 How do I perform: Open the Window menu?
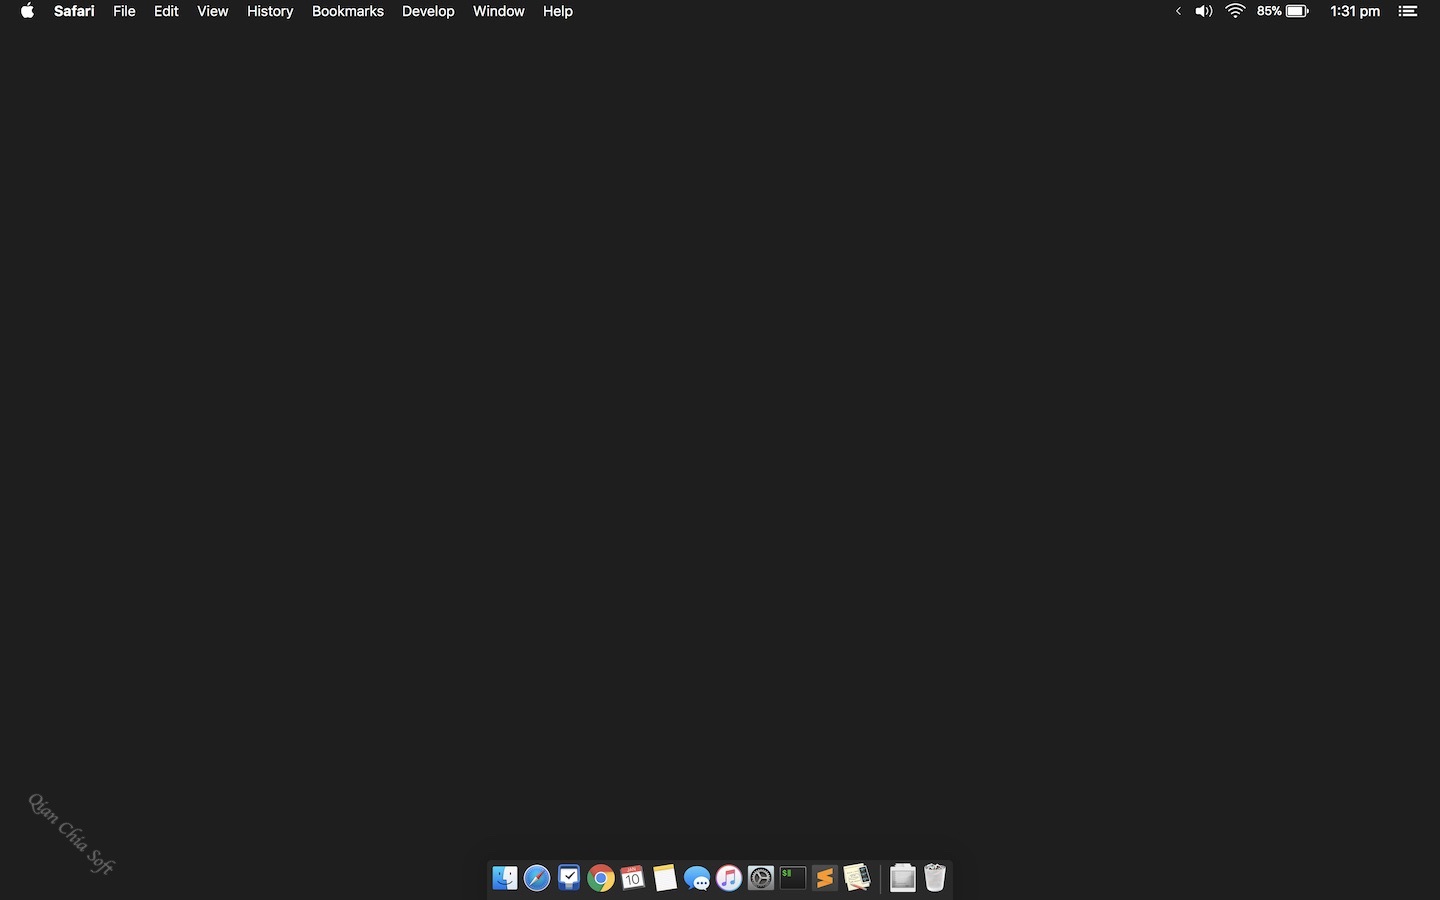[498, 11]
